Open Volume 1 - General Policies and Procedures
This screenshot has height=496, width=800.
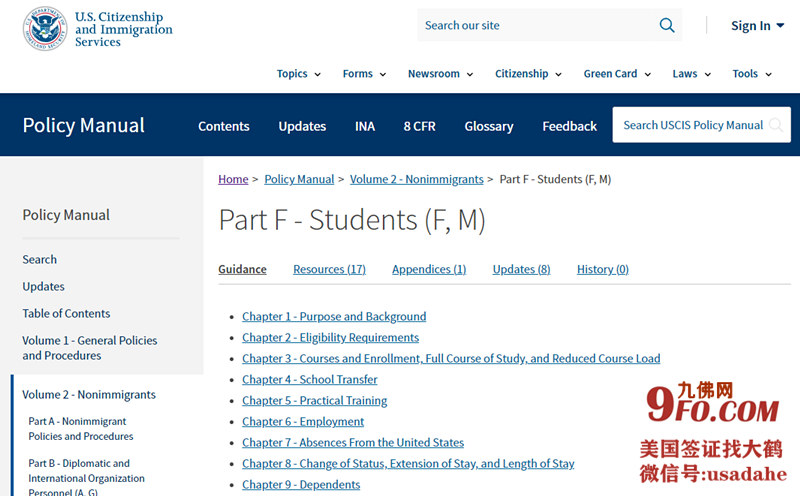[90, 348]
